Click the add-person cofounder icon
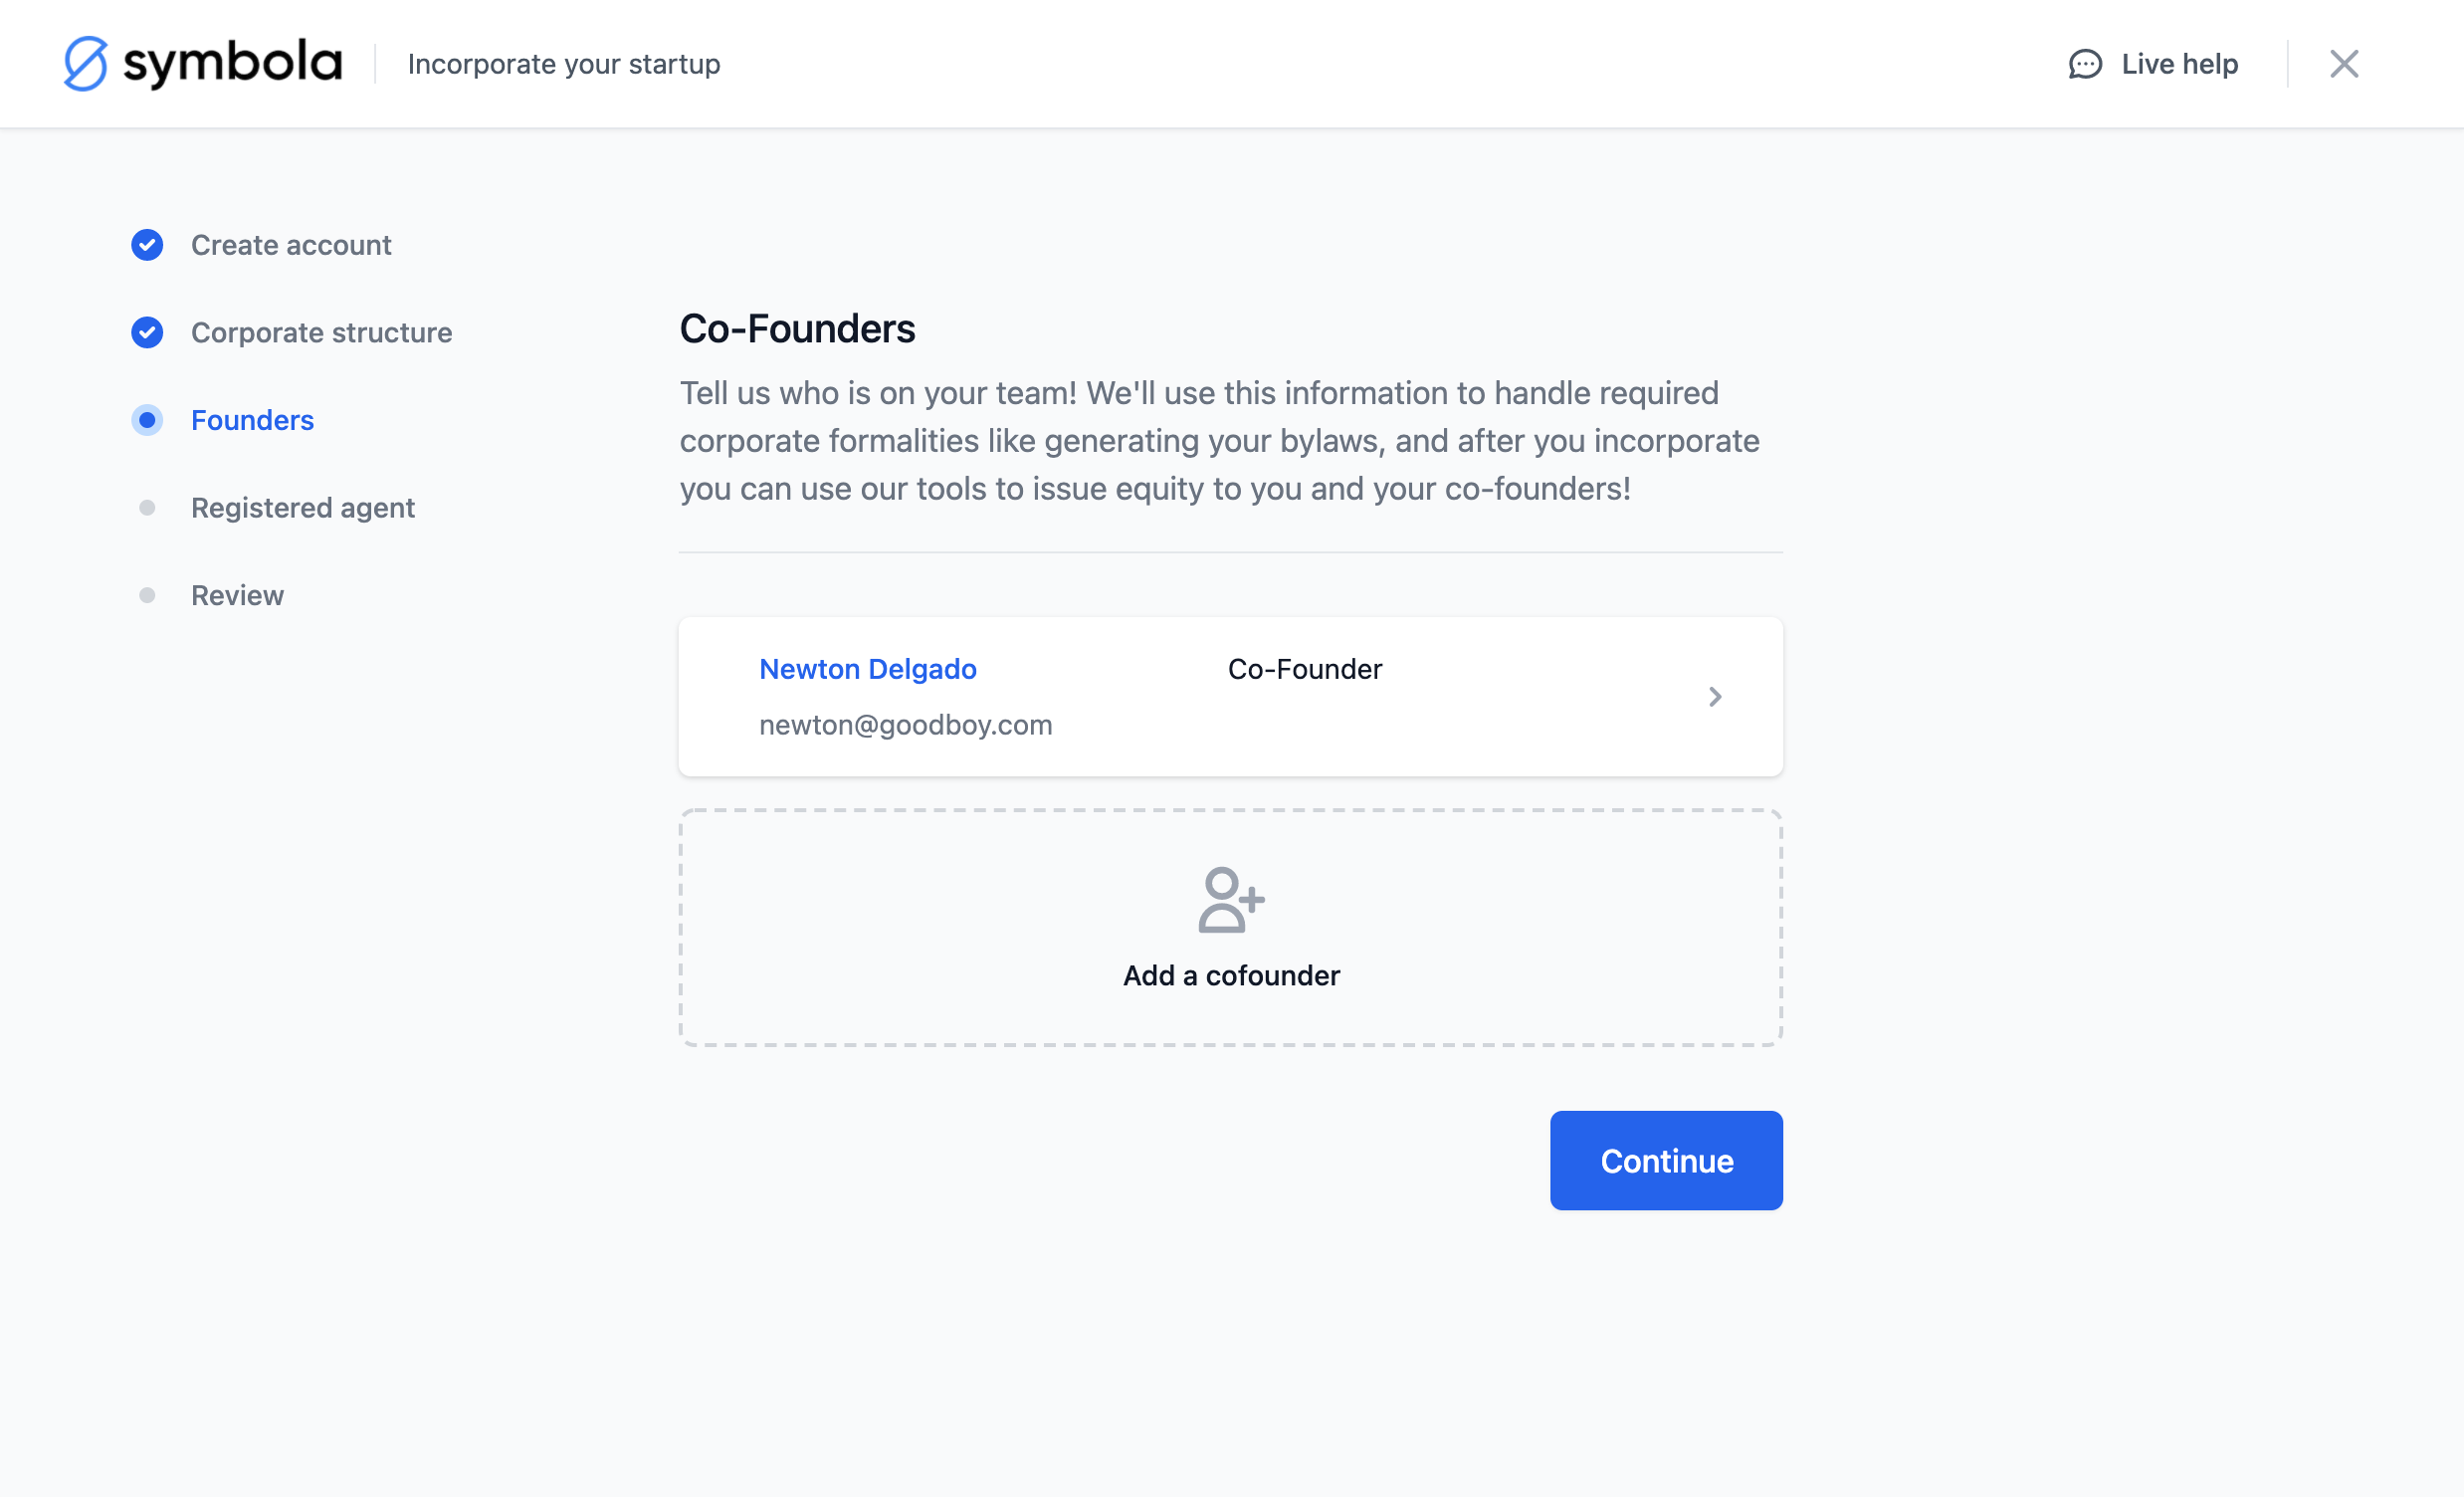The width and height of the screenshot is (2464, 1497). click(1230, 900)
